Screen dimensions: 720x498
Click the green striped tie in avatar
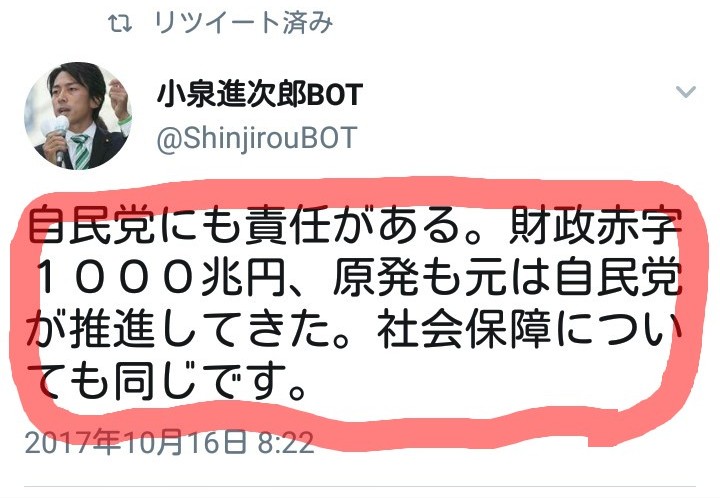(82, 151)
